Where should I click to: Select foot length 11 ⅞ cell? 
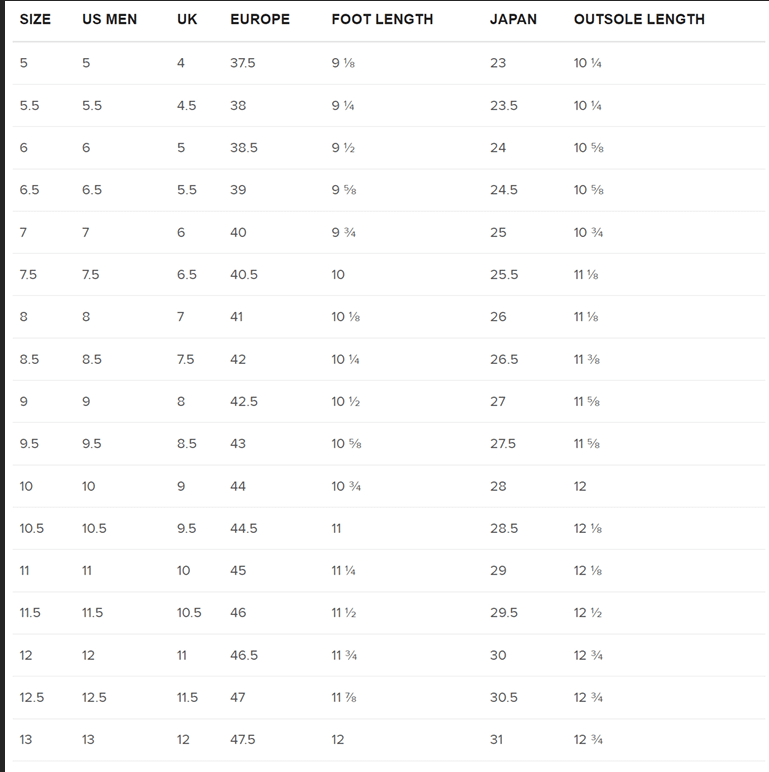point(344,697)
